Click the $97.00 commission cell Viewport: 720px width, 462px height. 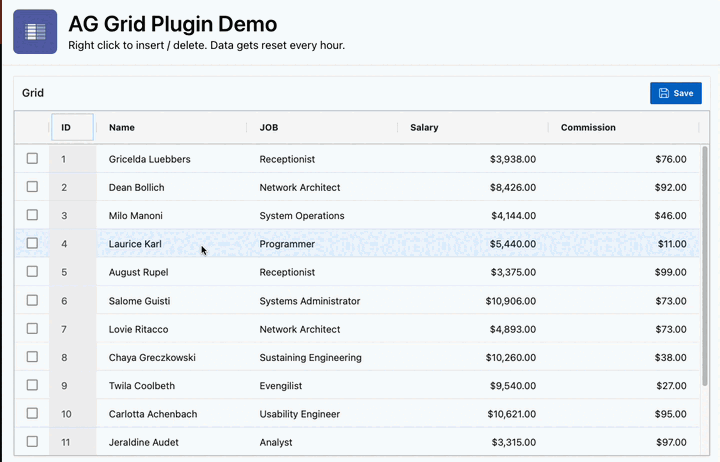[624, 442]
